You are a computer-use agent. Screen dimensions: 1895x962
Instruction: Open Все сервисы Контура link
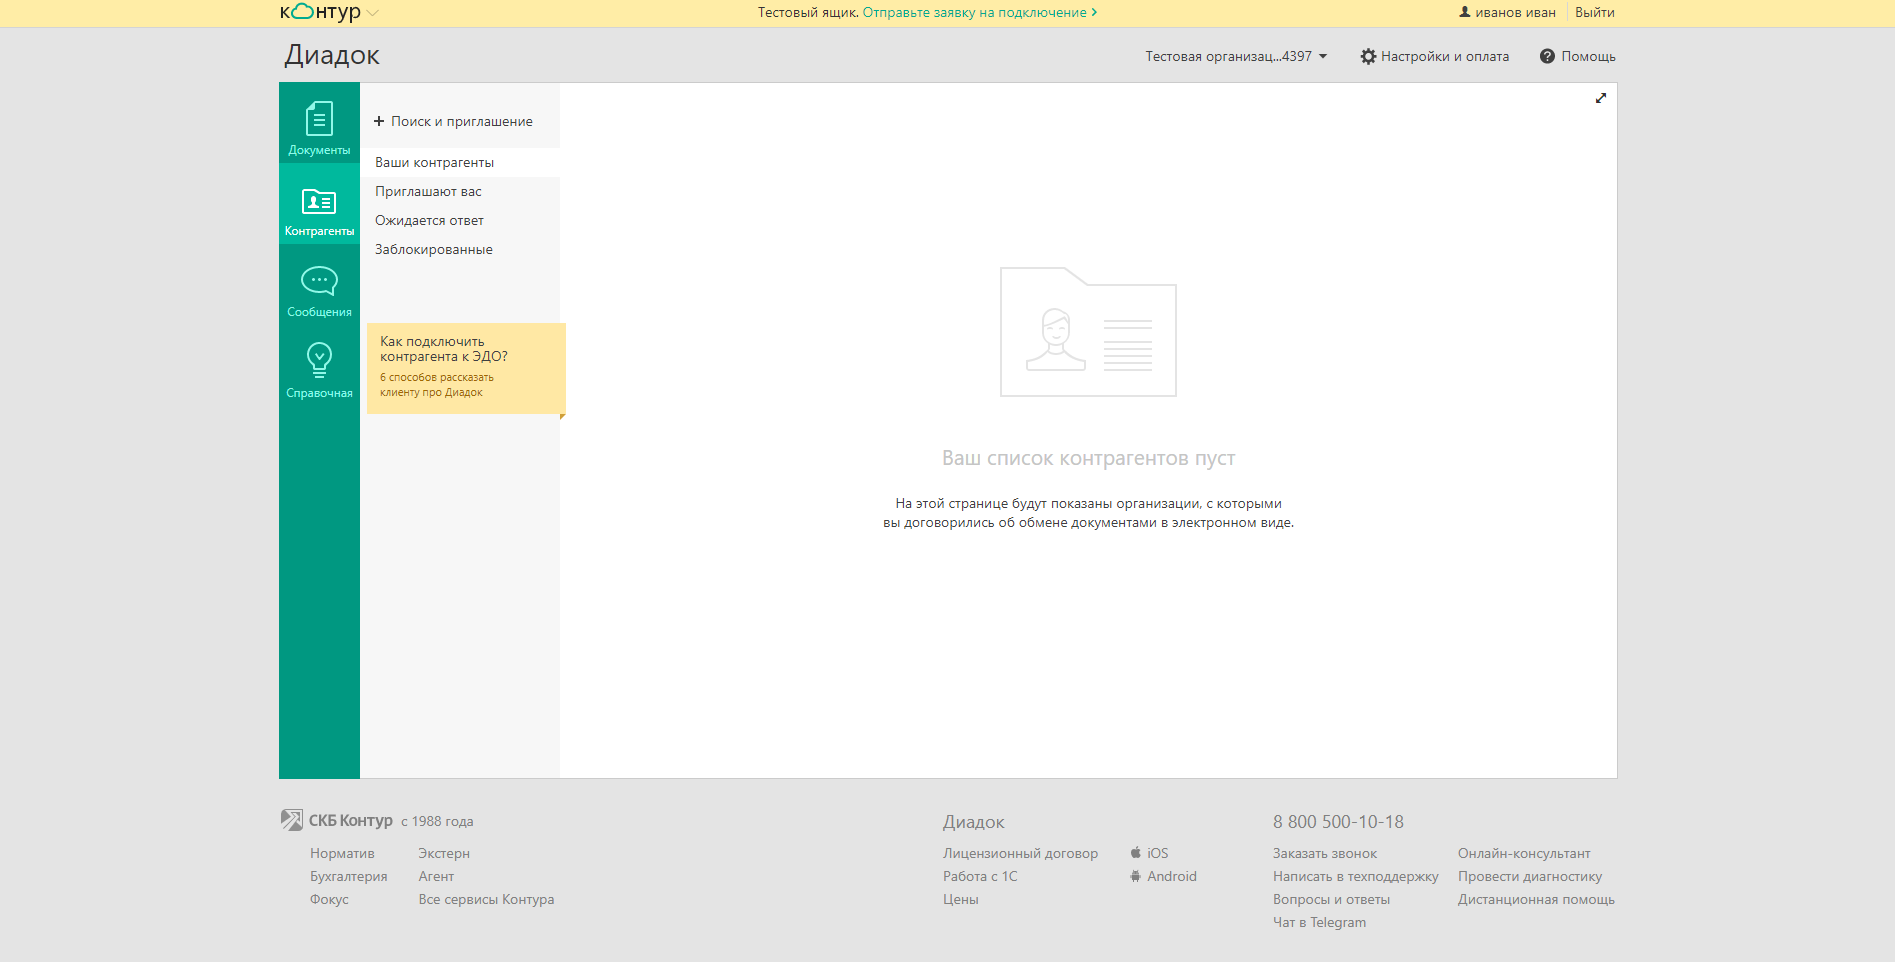pyautogui.click(x=486, y=899)
